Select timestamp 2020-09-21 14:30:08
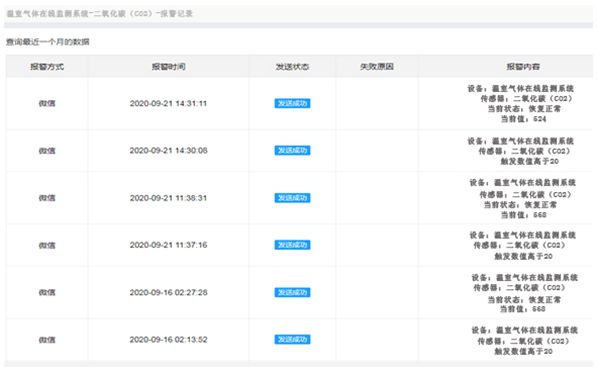The height and width of the screenshot is (370, 597). [168, 150]
